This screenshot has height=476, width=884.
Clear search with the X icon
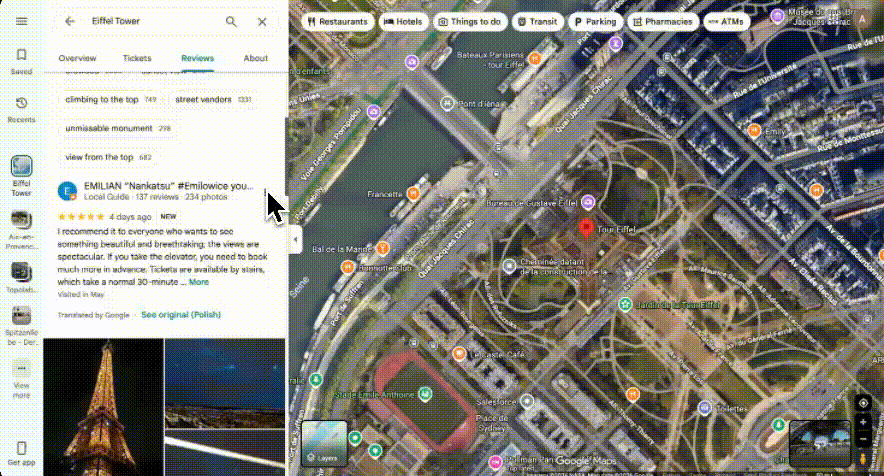coord(262,22)
